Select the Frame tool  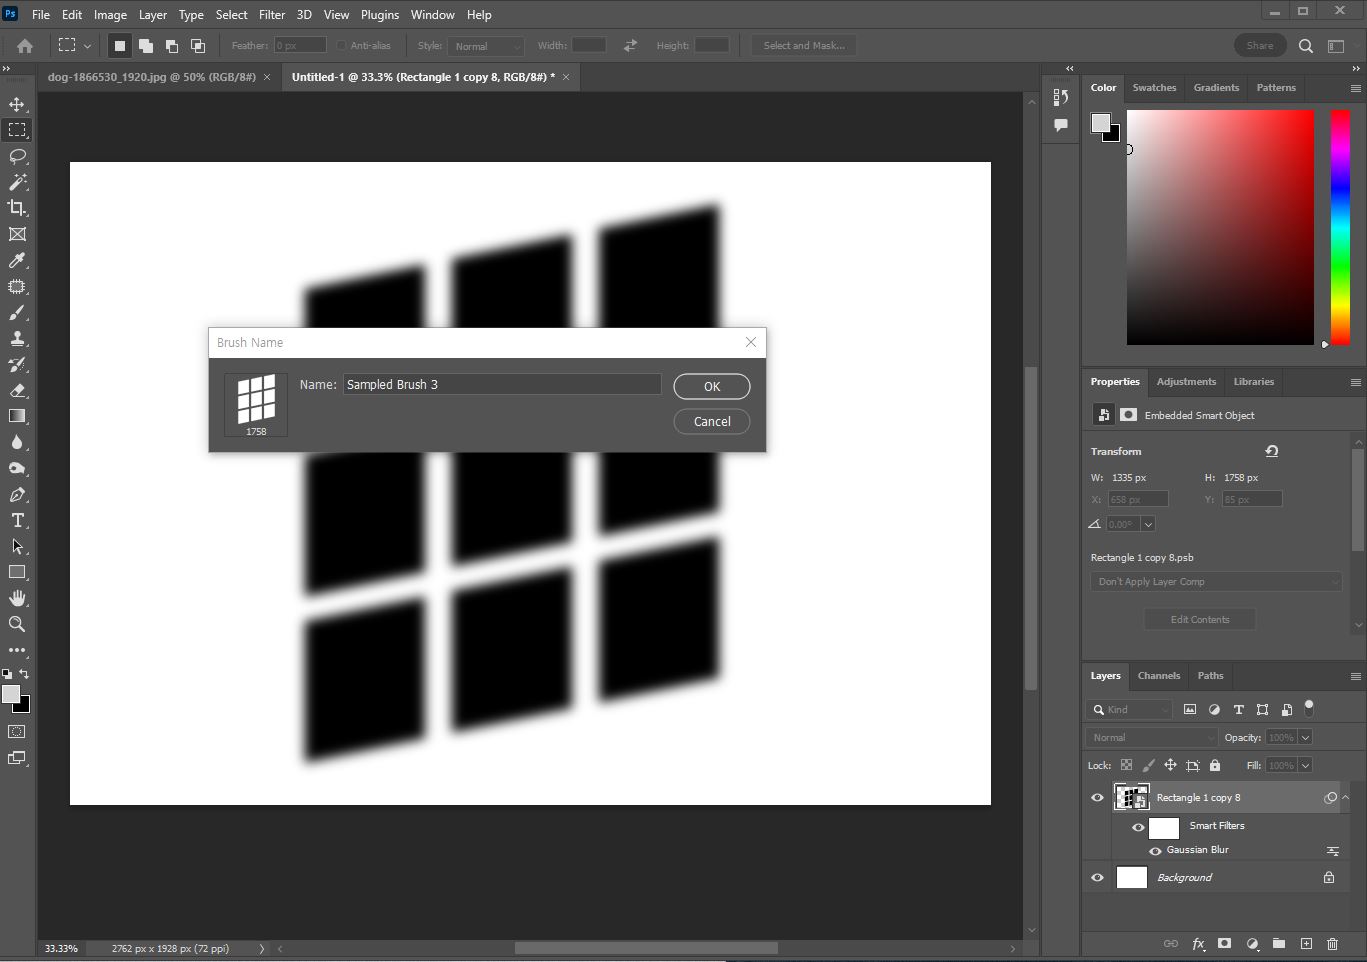click(17, 234)
